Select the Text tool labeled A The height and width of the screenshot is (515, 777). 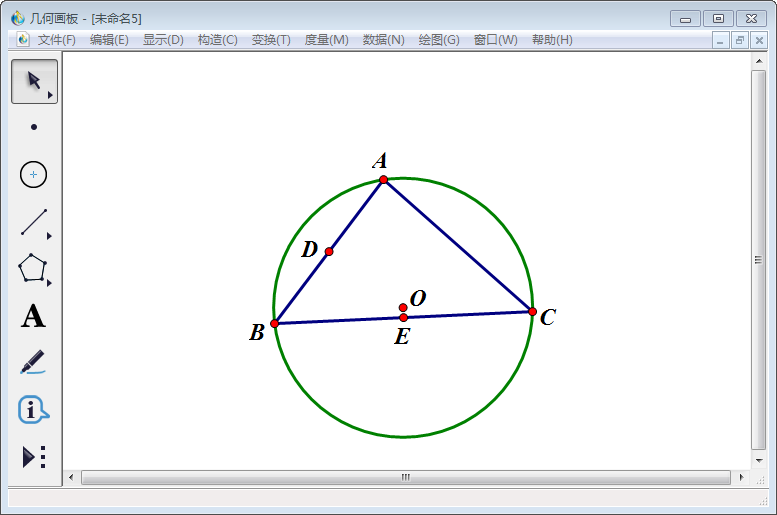click(33, 316)
